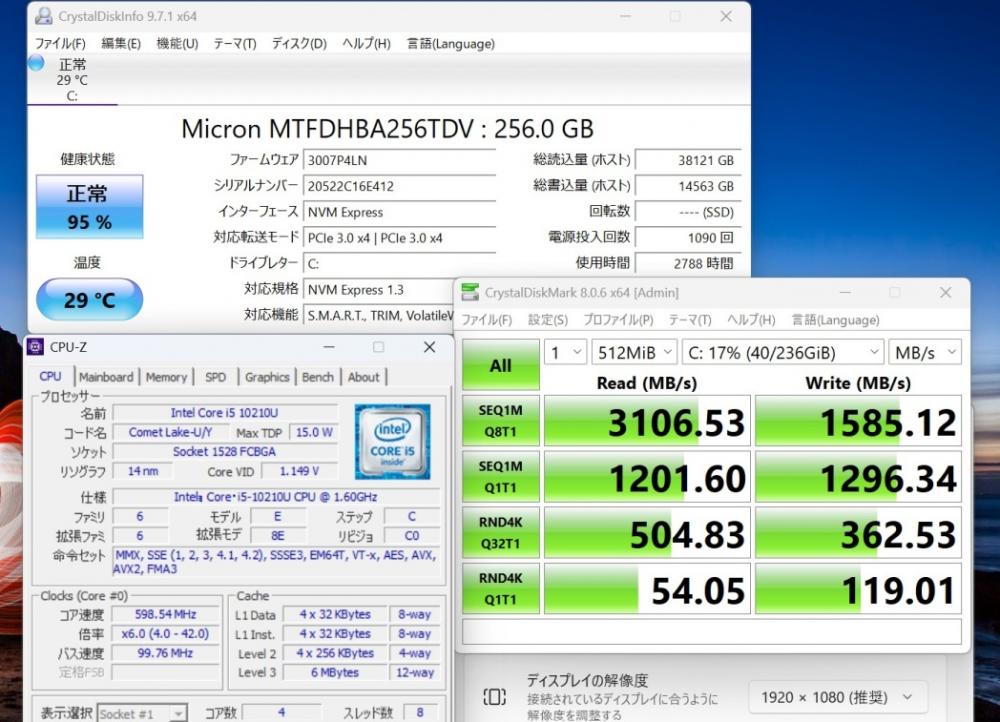Screen dimensions: 1000x722
Task: Click the SEQ1M Q8T1 write result 1585.12
Action: [858, 421]
